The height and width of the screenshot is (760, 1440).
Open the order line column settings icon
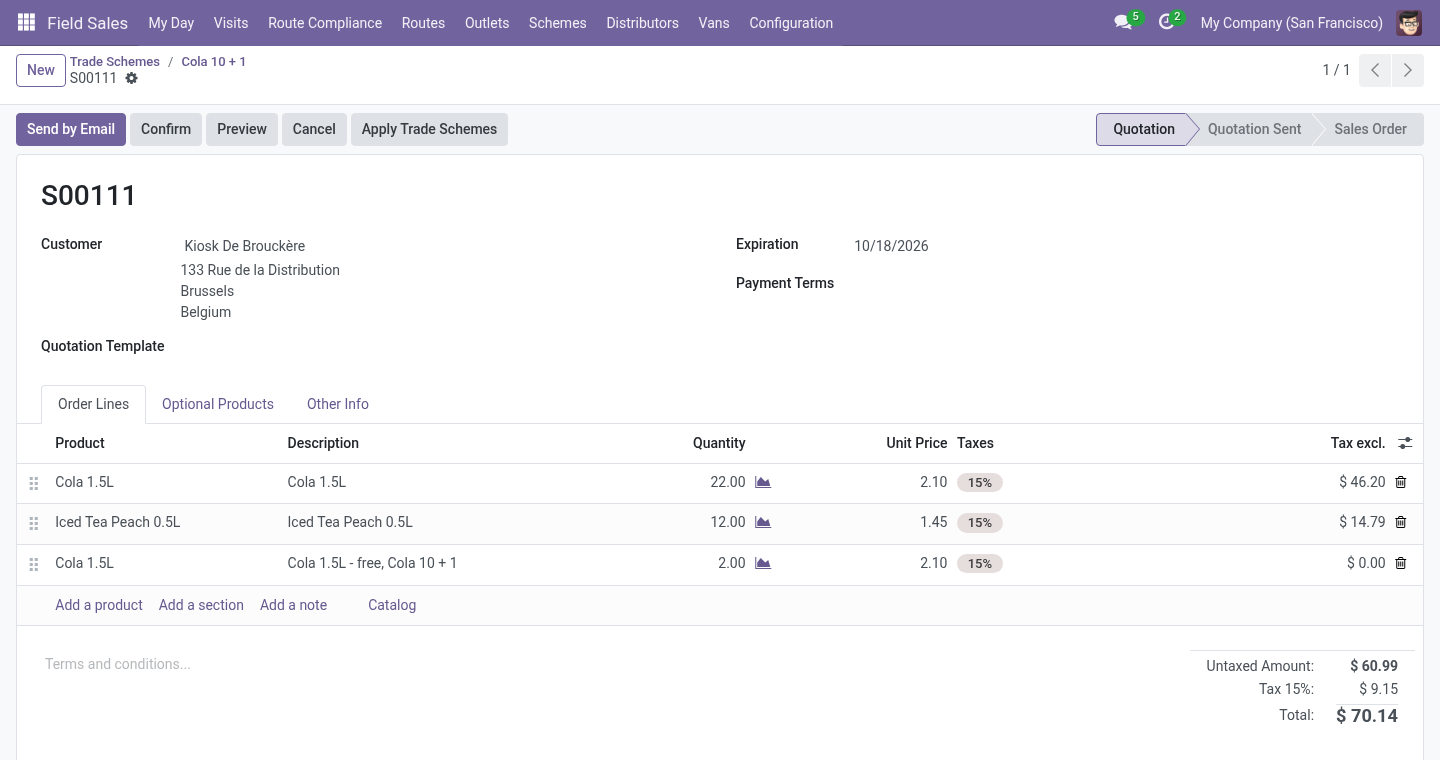pos(1405,443)
